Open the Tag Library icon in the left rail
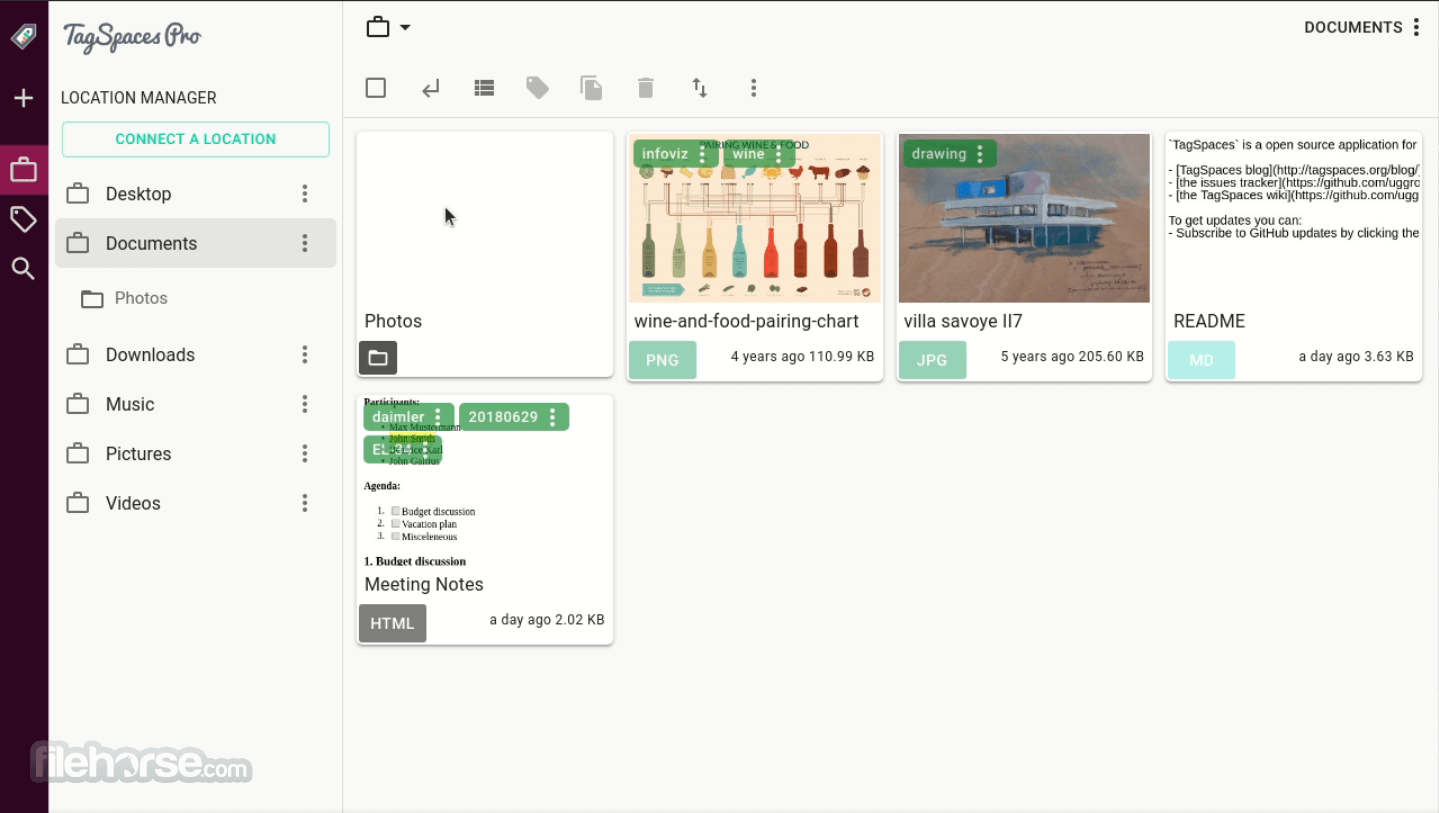 23,219
